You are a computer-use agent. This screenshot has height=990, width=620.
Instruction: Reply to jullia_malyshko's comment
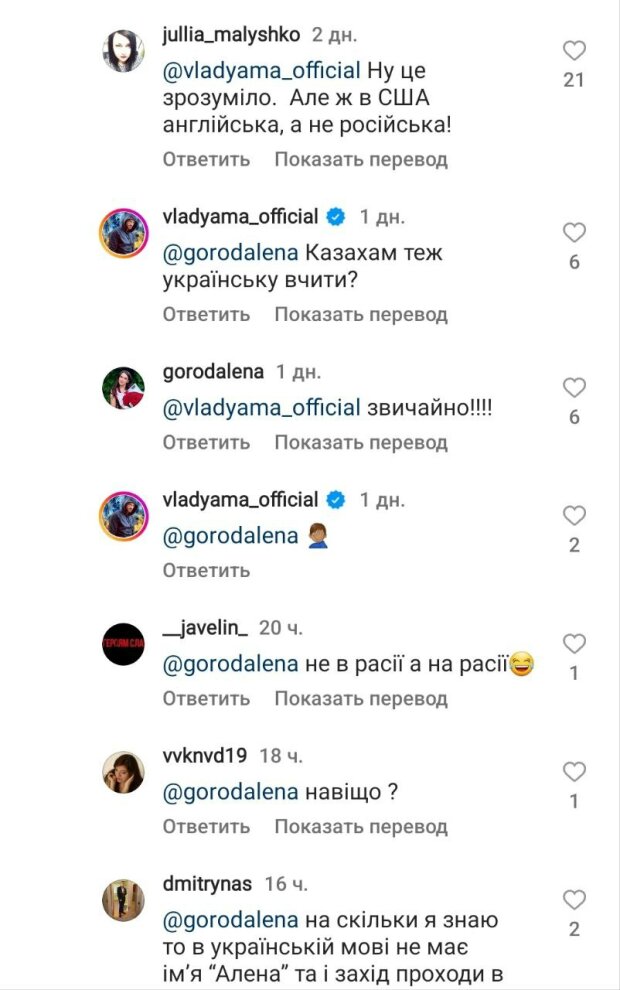click(206, 159)
